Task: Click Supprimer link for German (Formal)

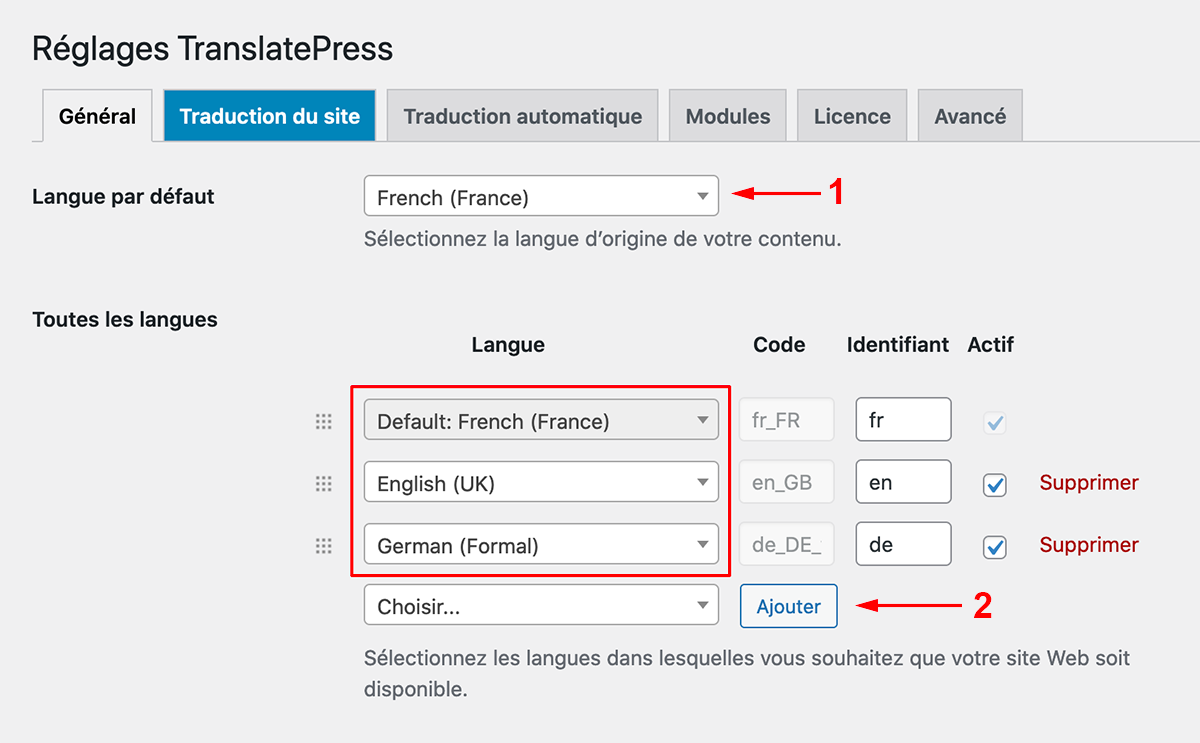Action: pos(1088,545)
